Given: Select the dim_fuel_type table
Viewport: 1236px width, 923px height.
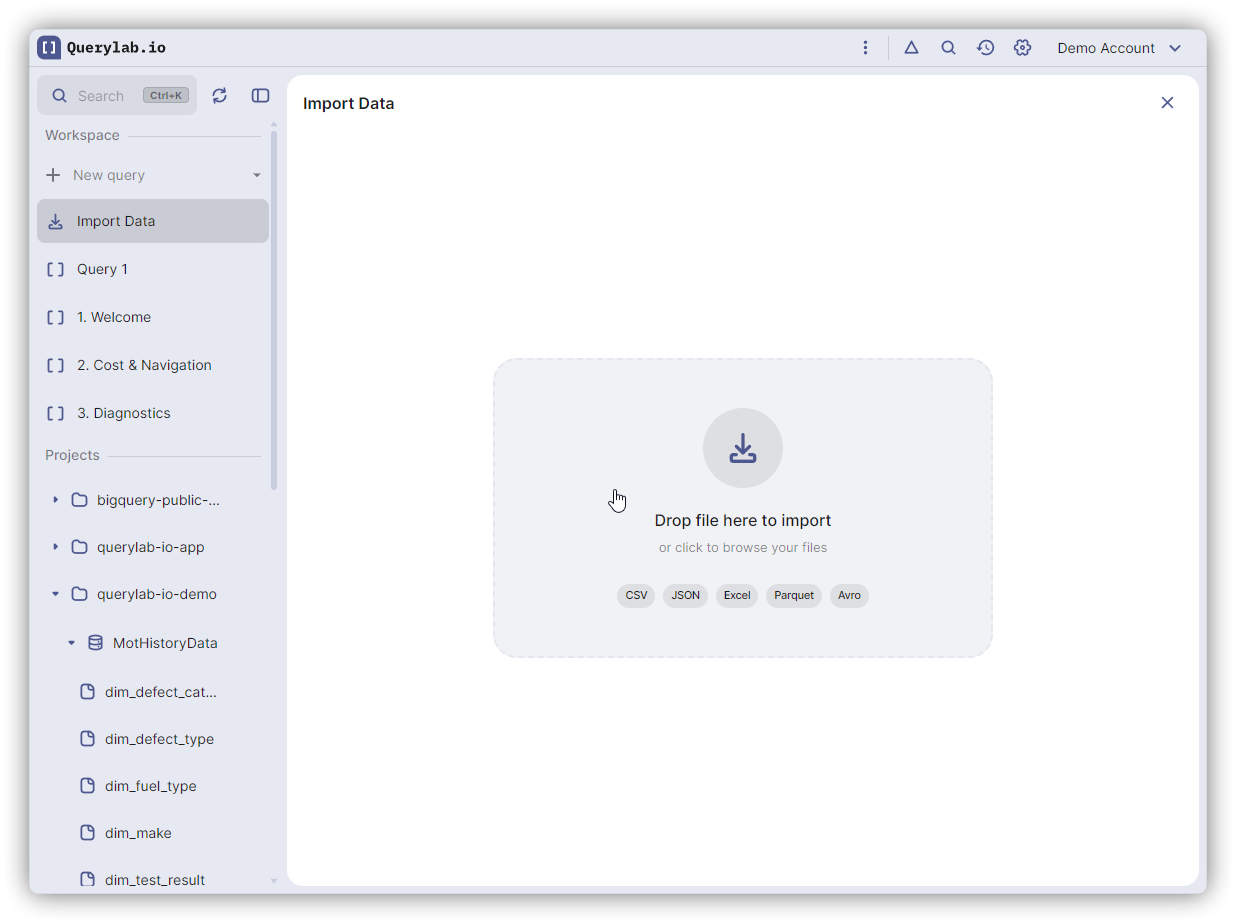Looking at the screenshot, I should click(150, 786).
